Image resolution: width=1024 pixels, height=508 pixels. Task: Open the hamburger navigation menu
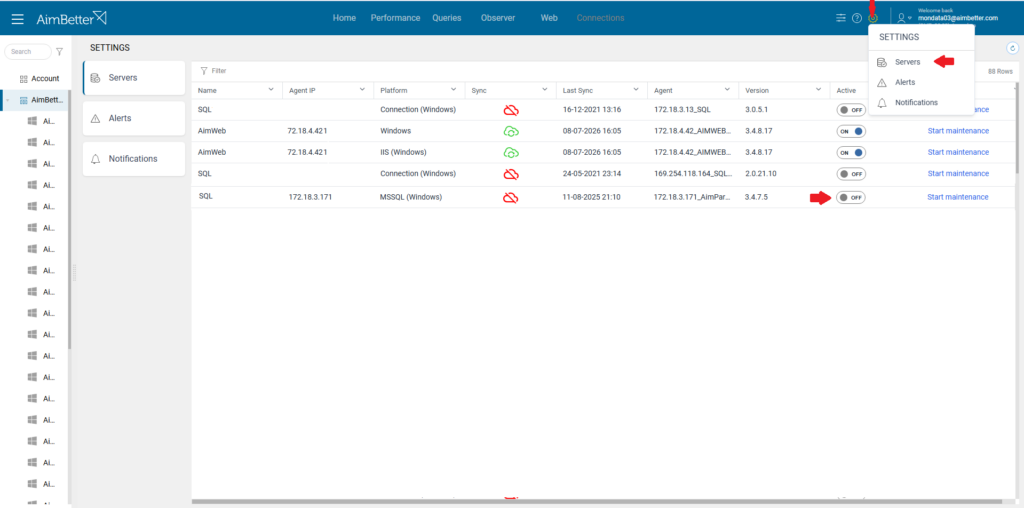click(18, 19)
